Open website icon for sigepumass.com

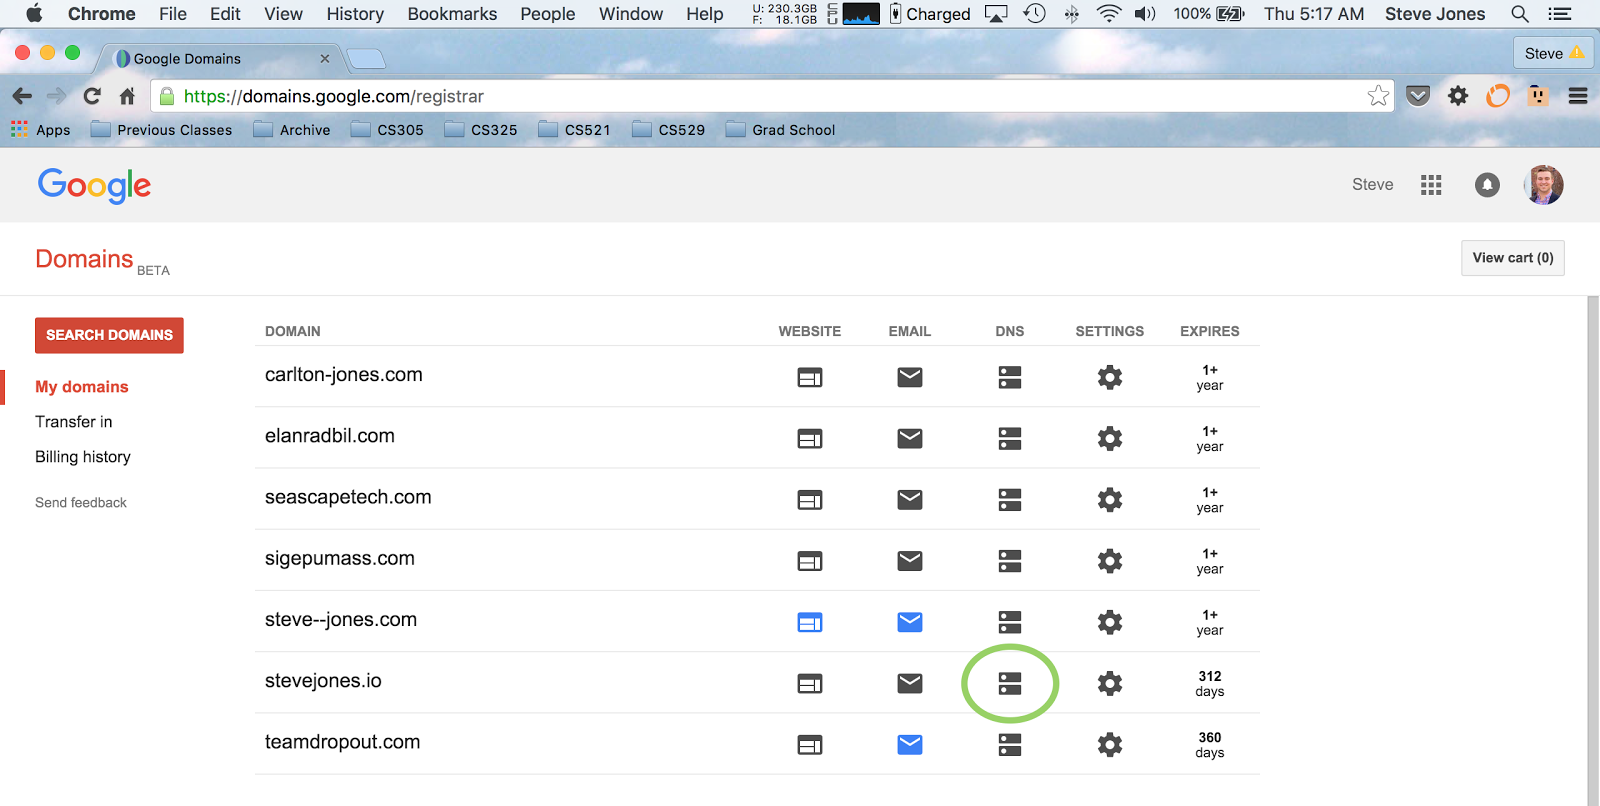tap(810, 561)
